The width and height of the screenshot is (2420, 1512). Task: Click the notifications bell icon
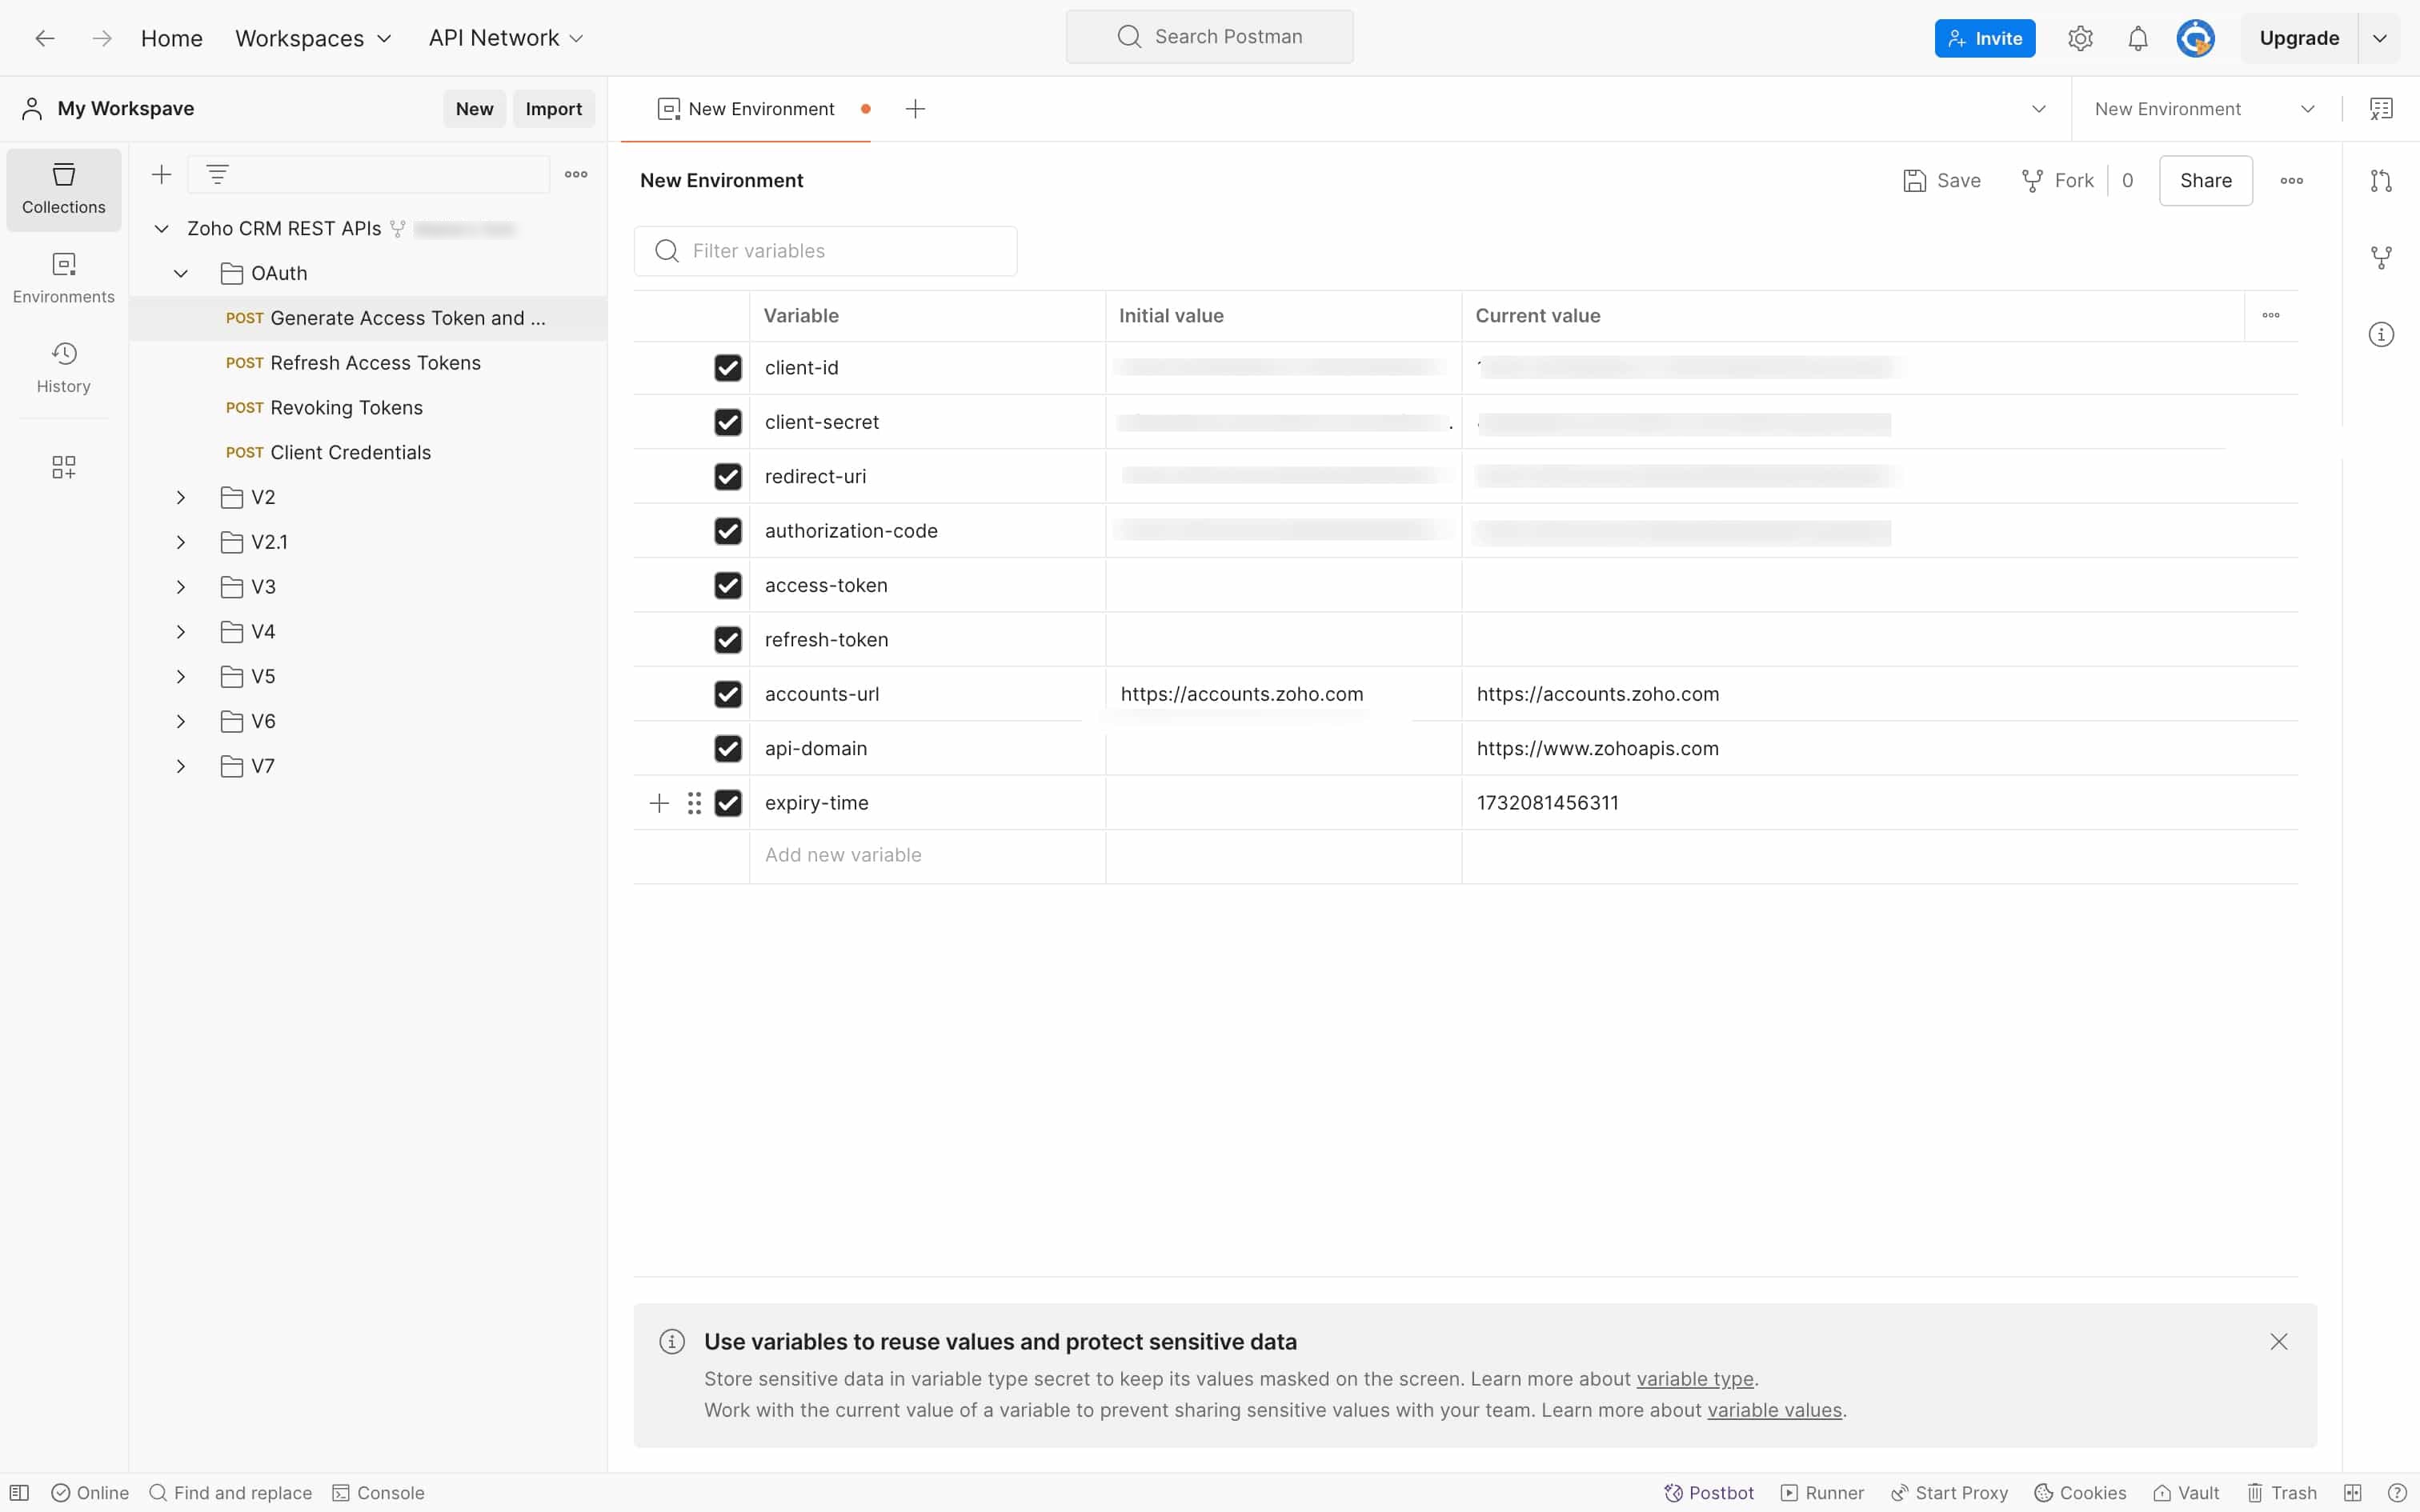[x=2137, y=38]
